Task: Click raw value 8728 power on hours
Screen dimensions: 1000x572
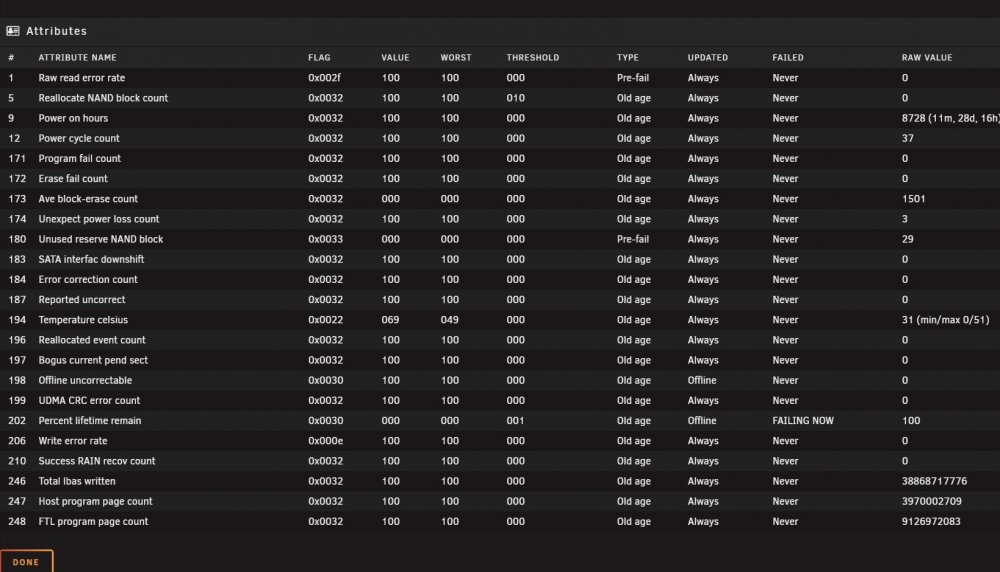Action: click(x=950, y=119)
